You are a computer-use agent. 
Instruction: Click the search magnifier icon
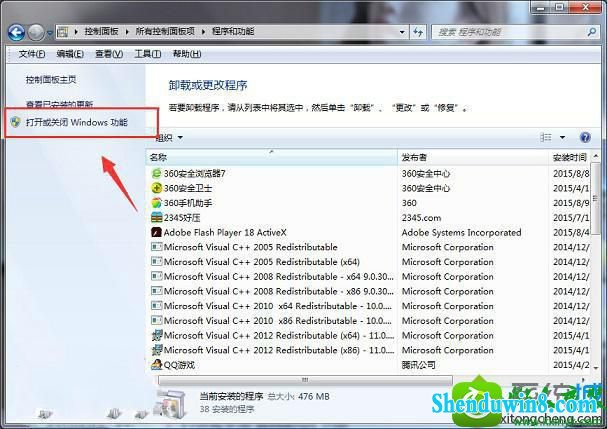[592, 32]
